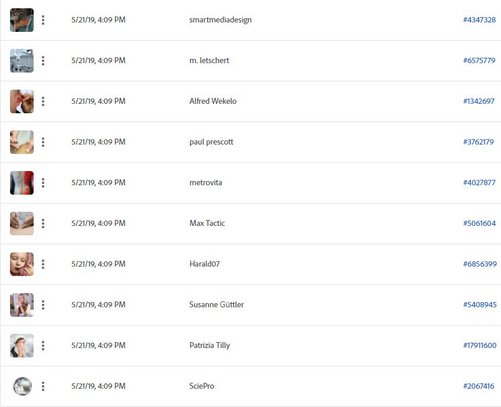The image size is (501, 407).
Task: Open the three-dot menu for SciePro row
Action: point(43,386)
